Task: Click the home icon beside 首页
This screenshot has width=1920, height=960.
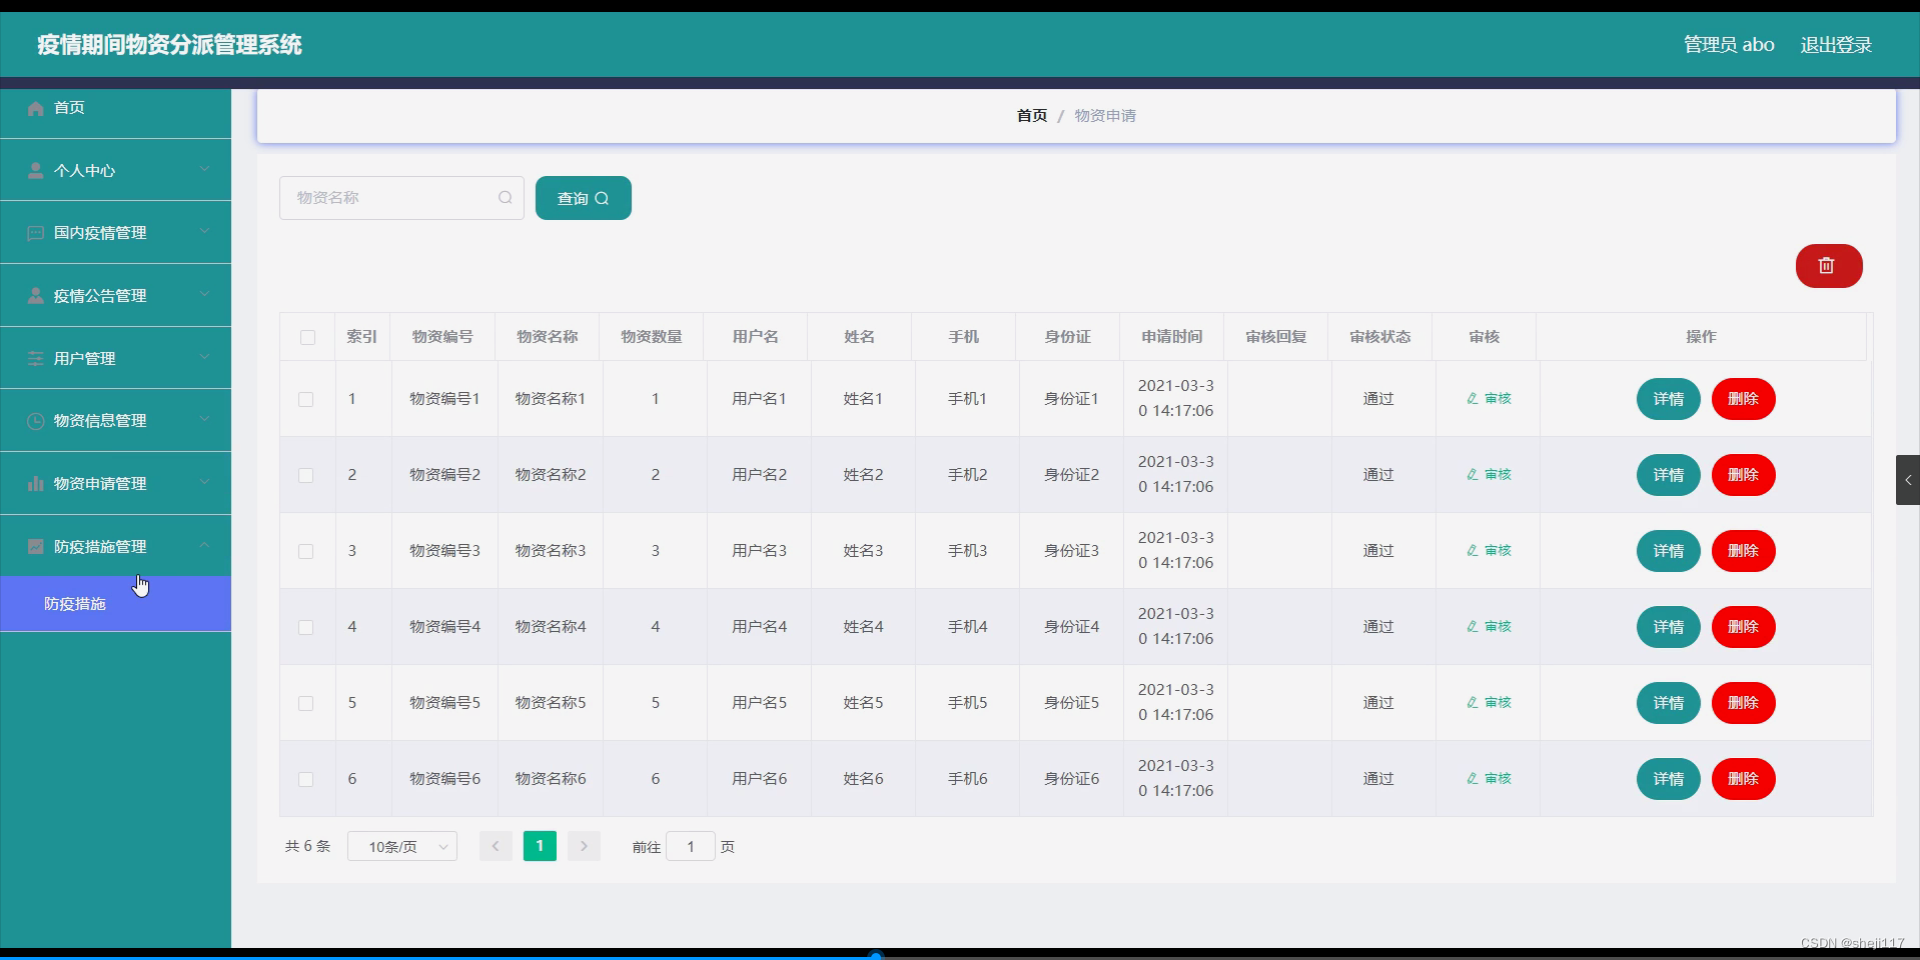Action: [35, 108]
